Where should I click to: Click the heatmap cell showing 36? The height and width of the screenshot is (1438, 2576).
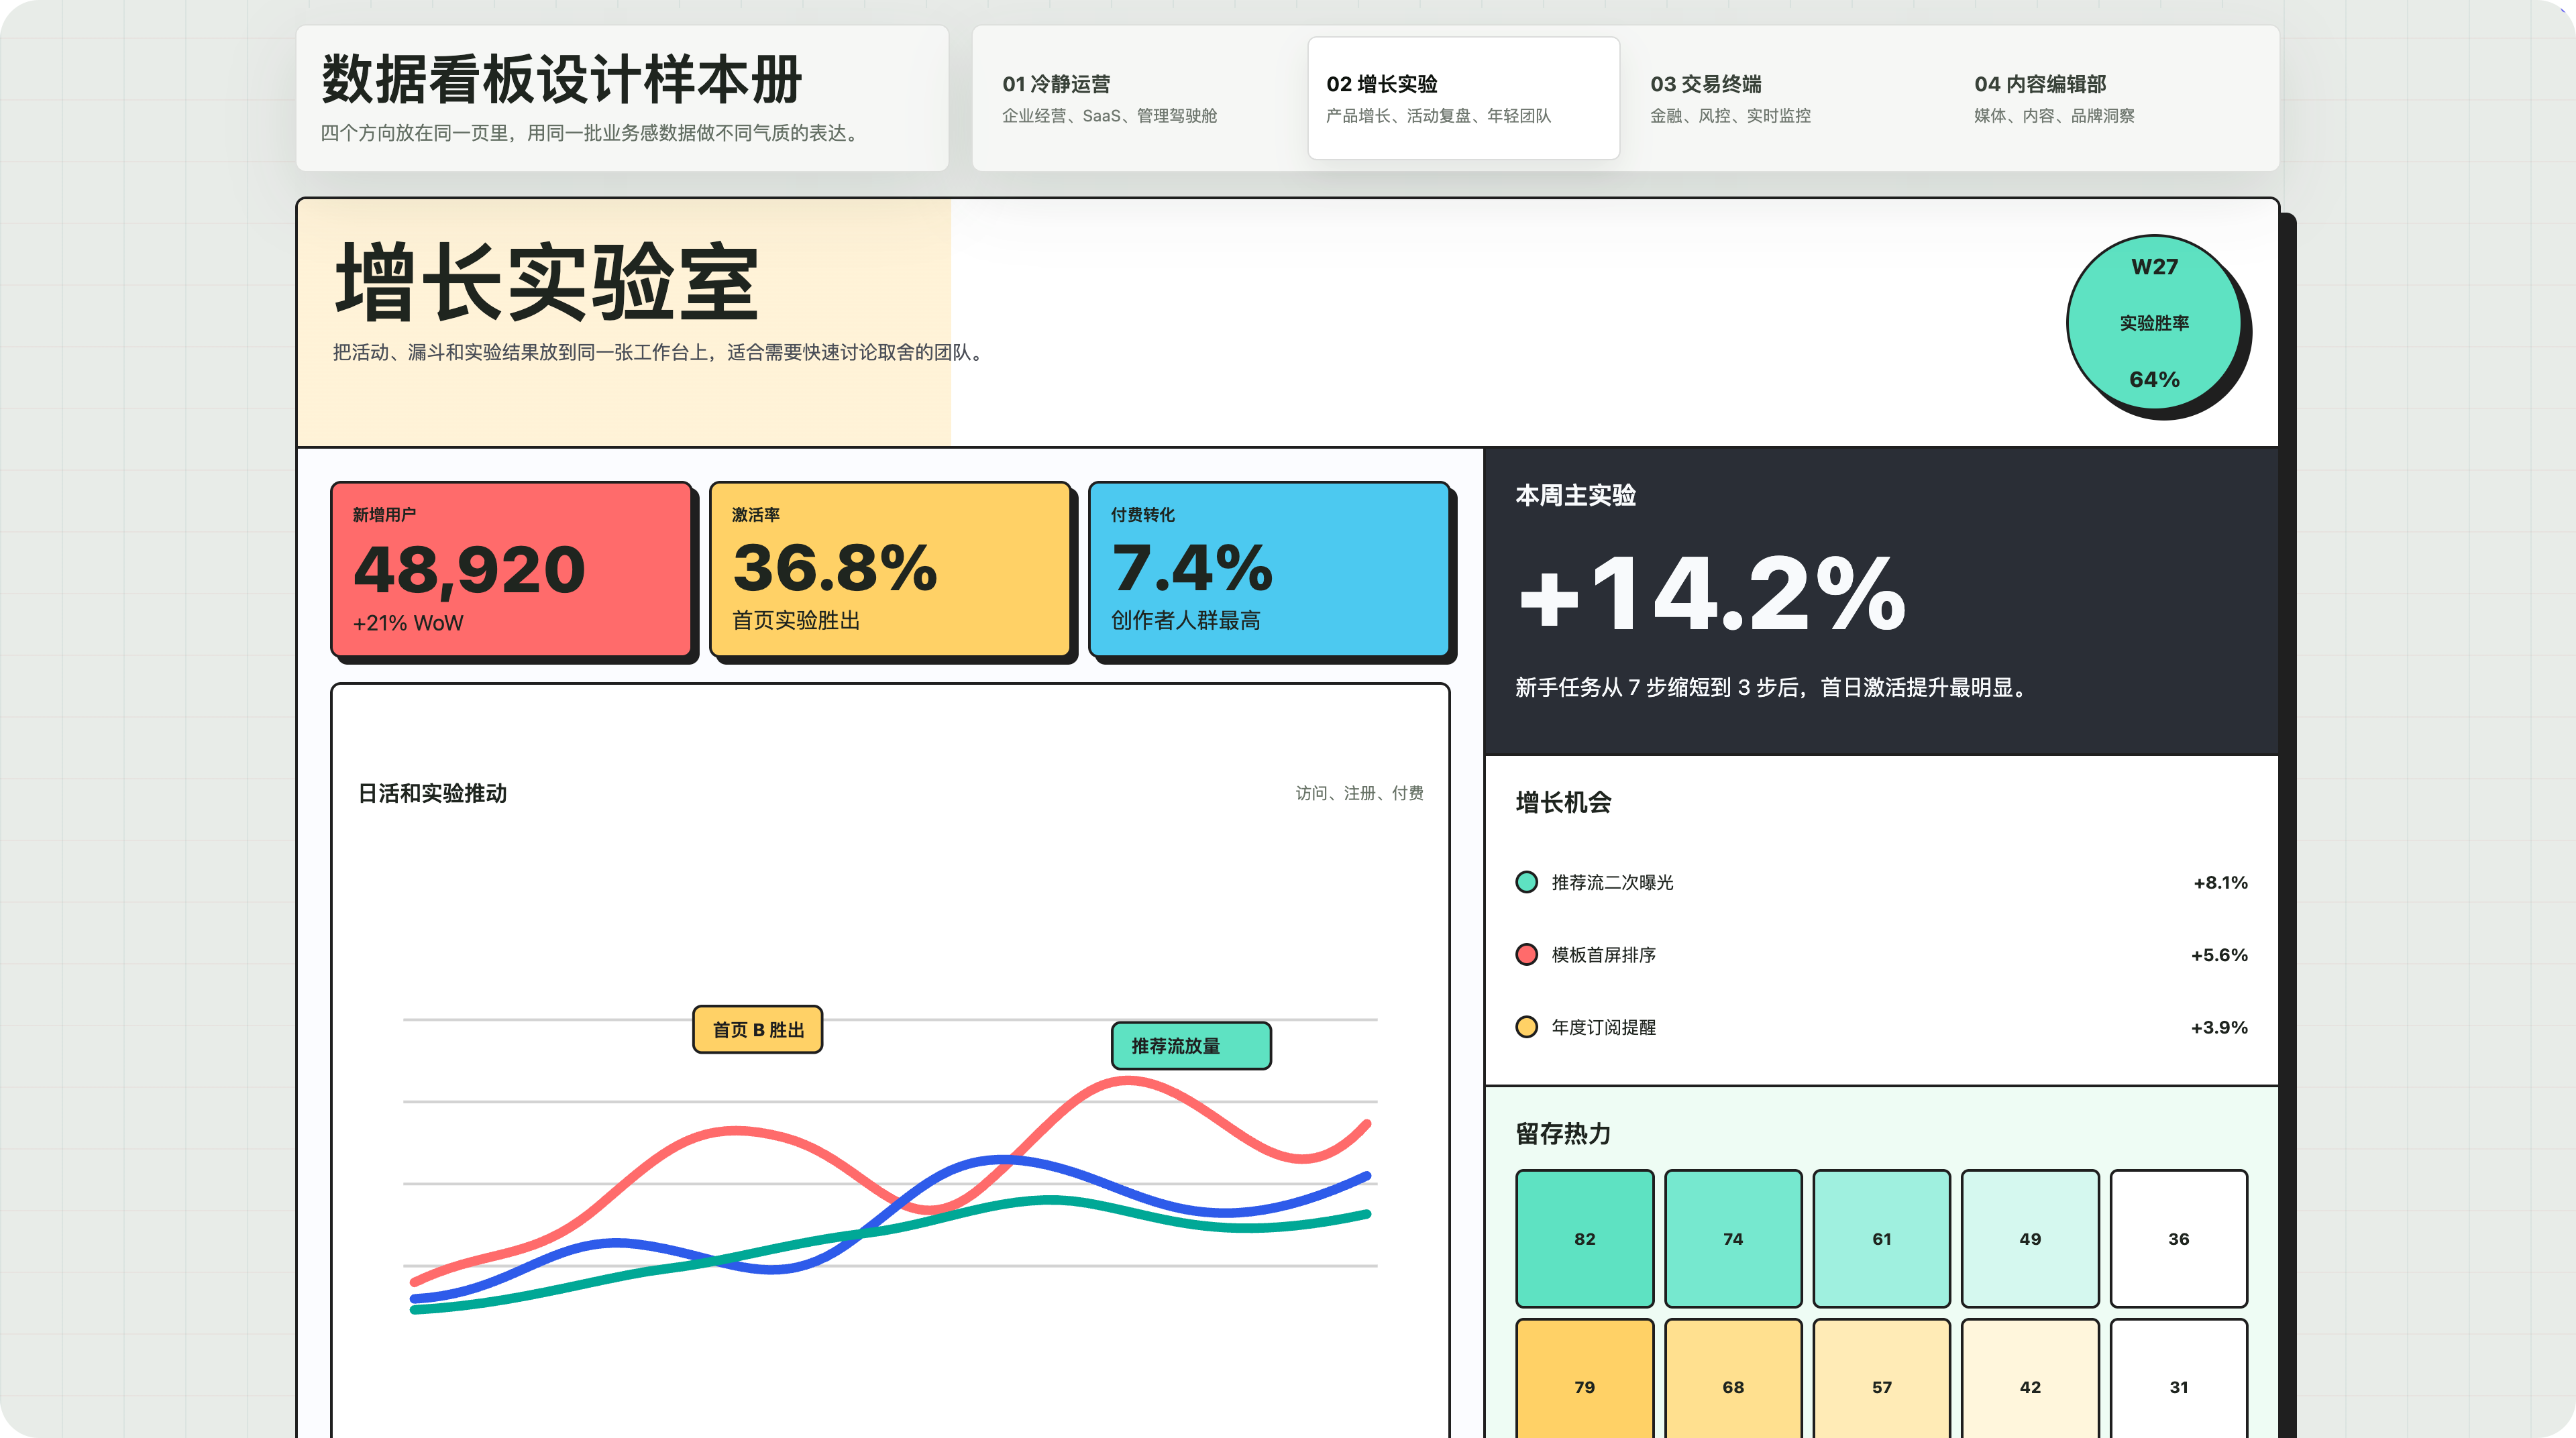click(x=2179, y=1239)
